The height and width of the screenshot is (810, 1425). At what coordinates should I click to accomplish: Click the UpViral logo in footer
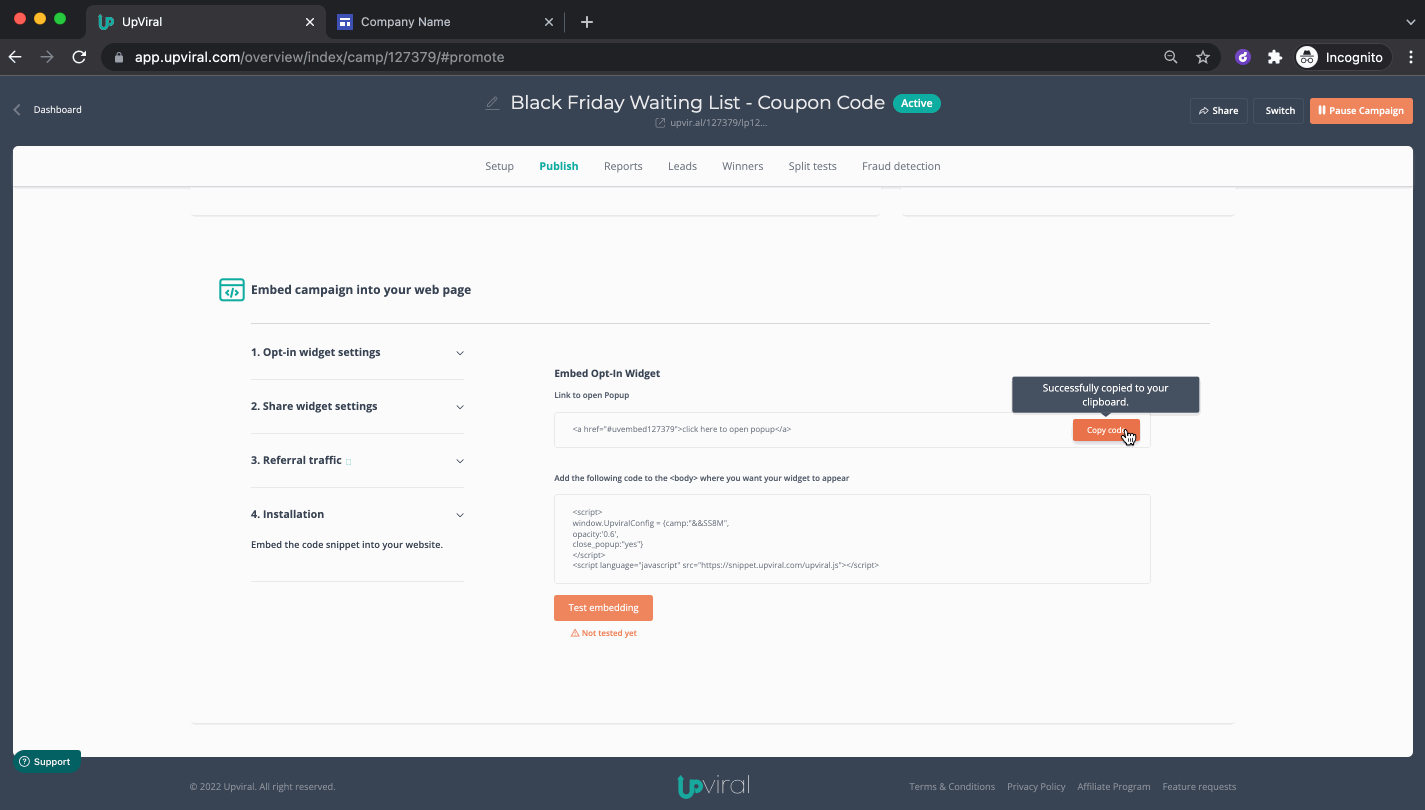pos(713,786)
